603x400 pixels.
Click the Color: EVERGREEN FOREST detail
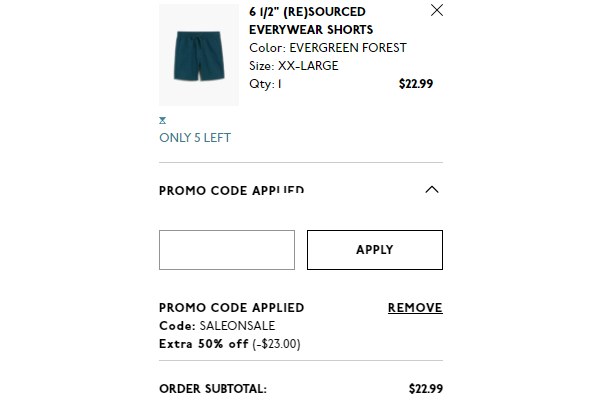328,48
